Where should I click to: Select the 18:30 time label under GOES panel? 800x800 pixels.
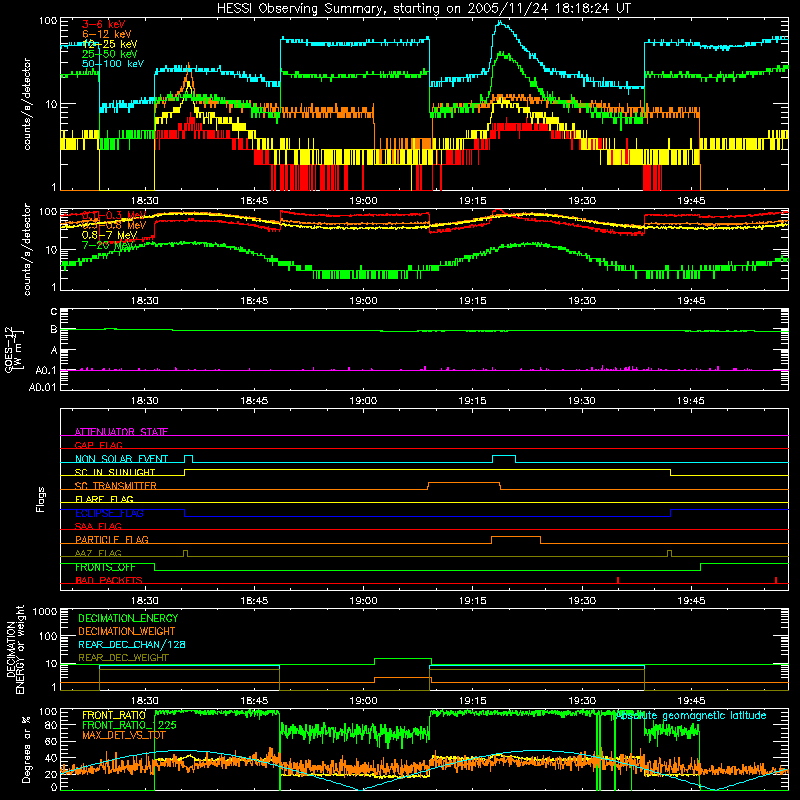[144, 401]
